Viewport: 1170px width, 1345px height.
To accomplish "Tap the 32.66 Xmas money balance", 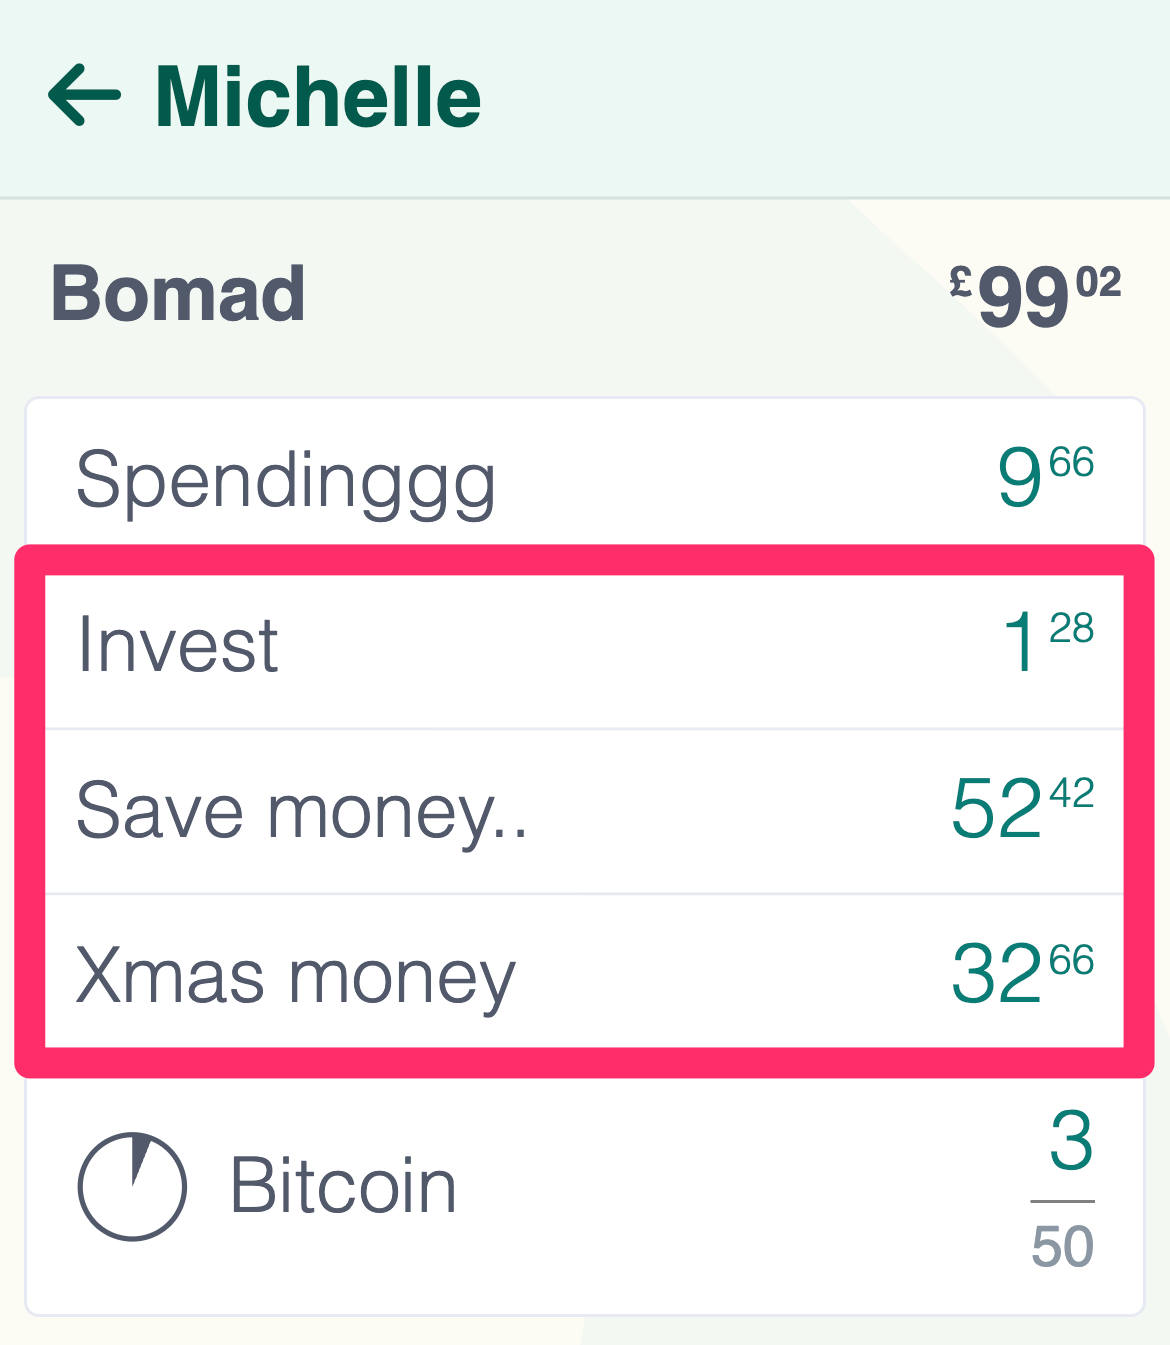I will pyautogui.click(x=1022, y=972).
